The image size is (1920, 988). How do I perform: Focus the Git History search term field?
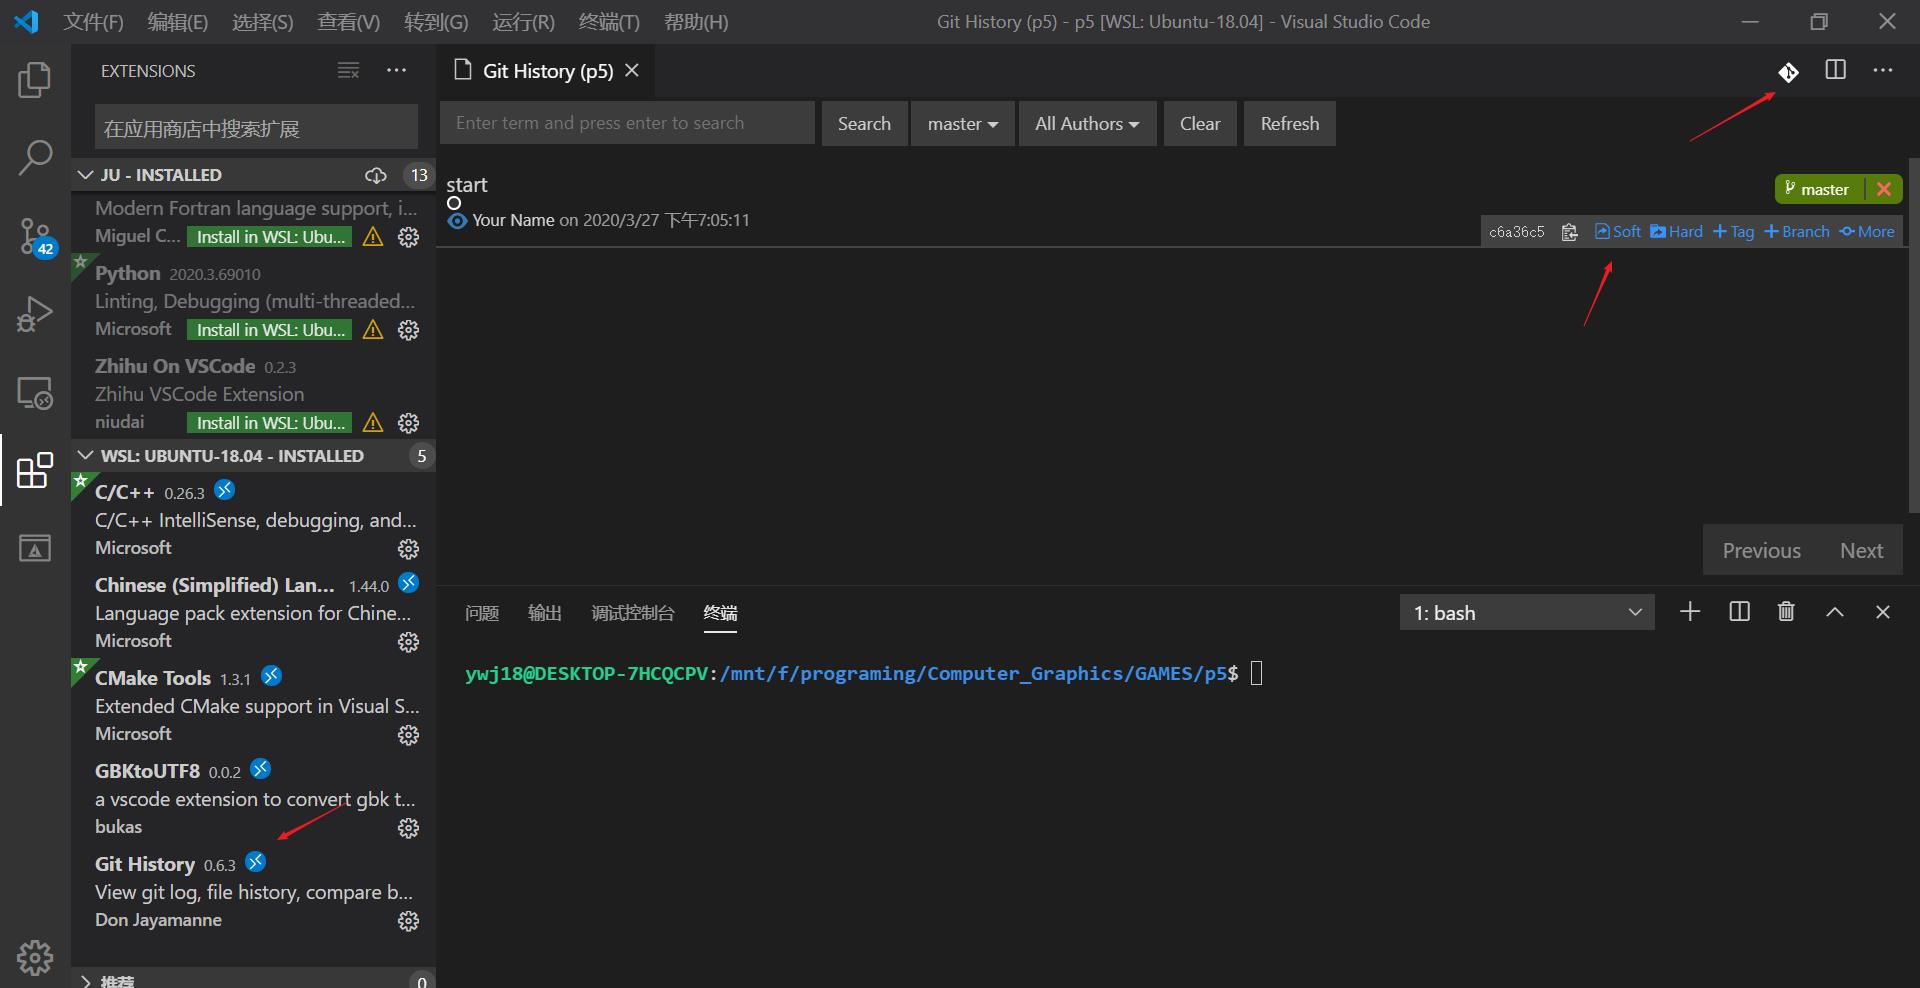coord(628,123)
